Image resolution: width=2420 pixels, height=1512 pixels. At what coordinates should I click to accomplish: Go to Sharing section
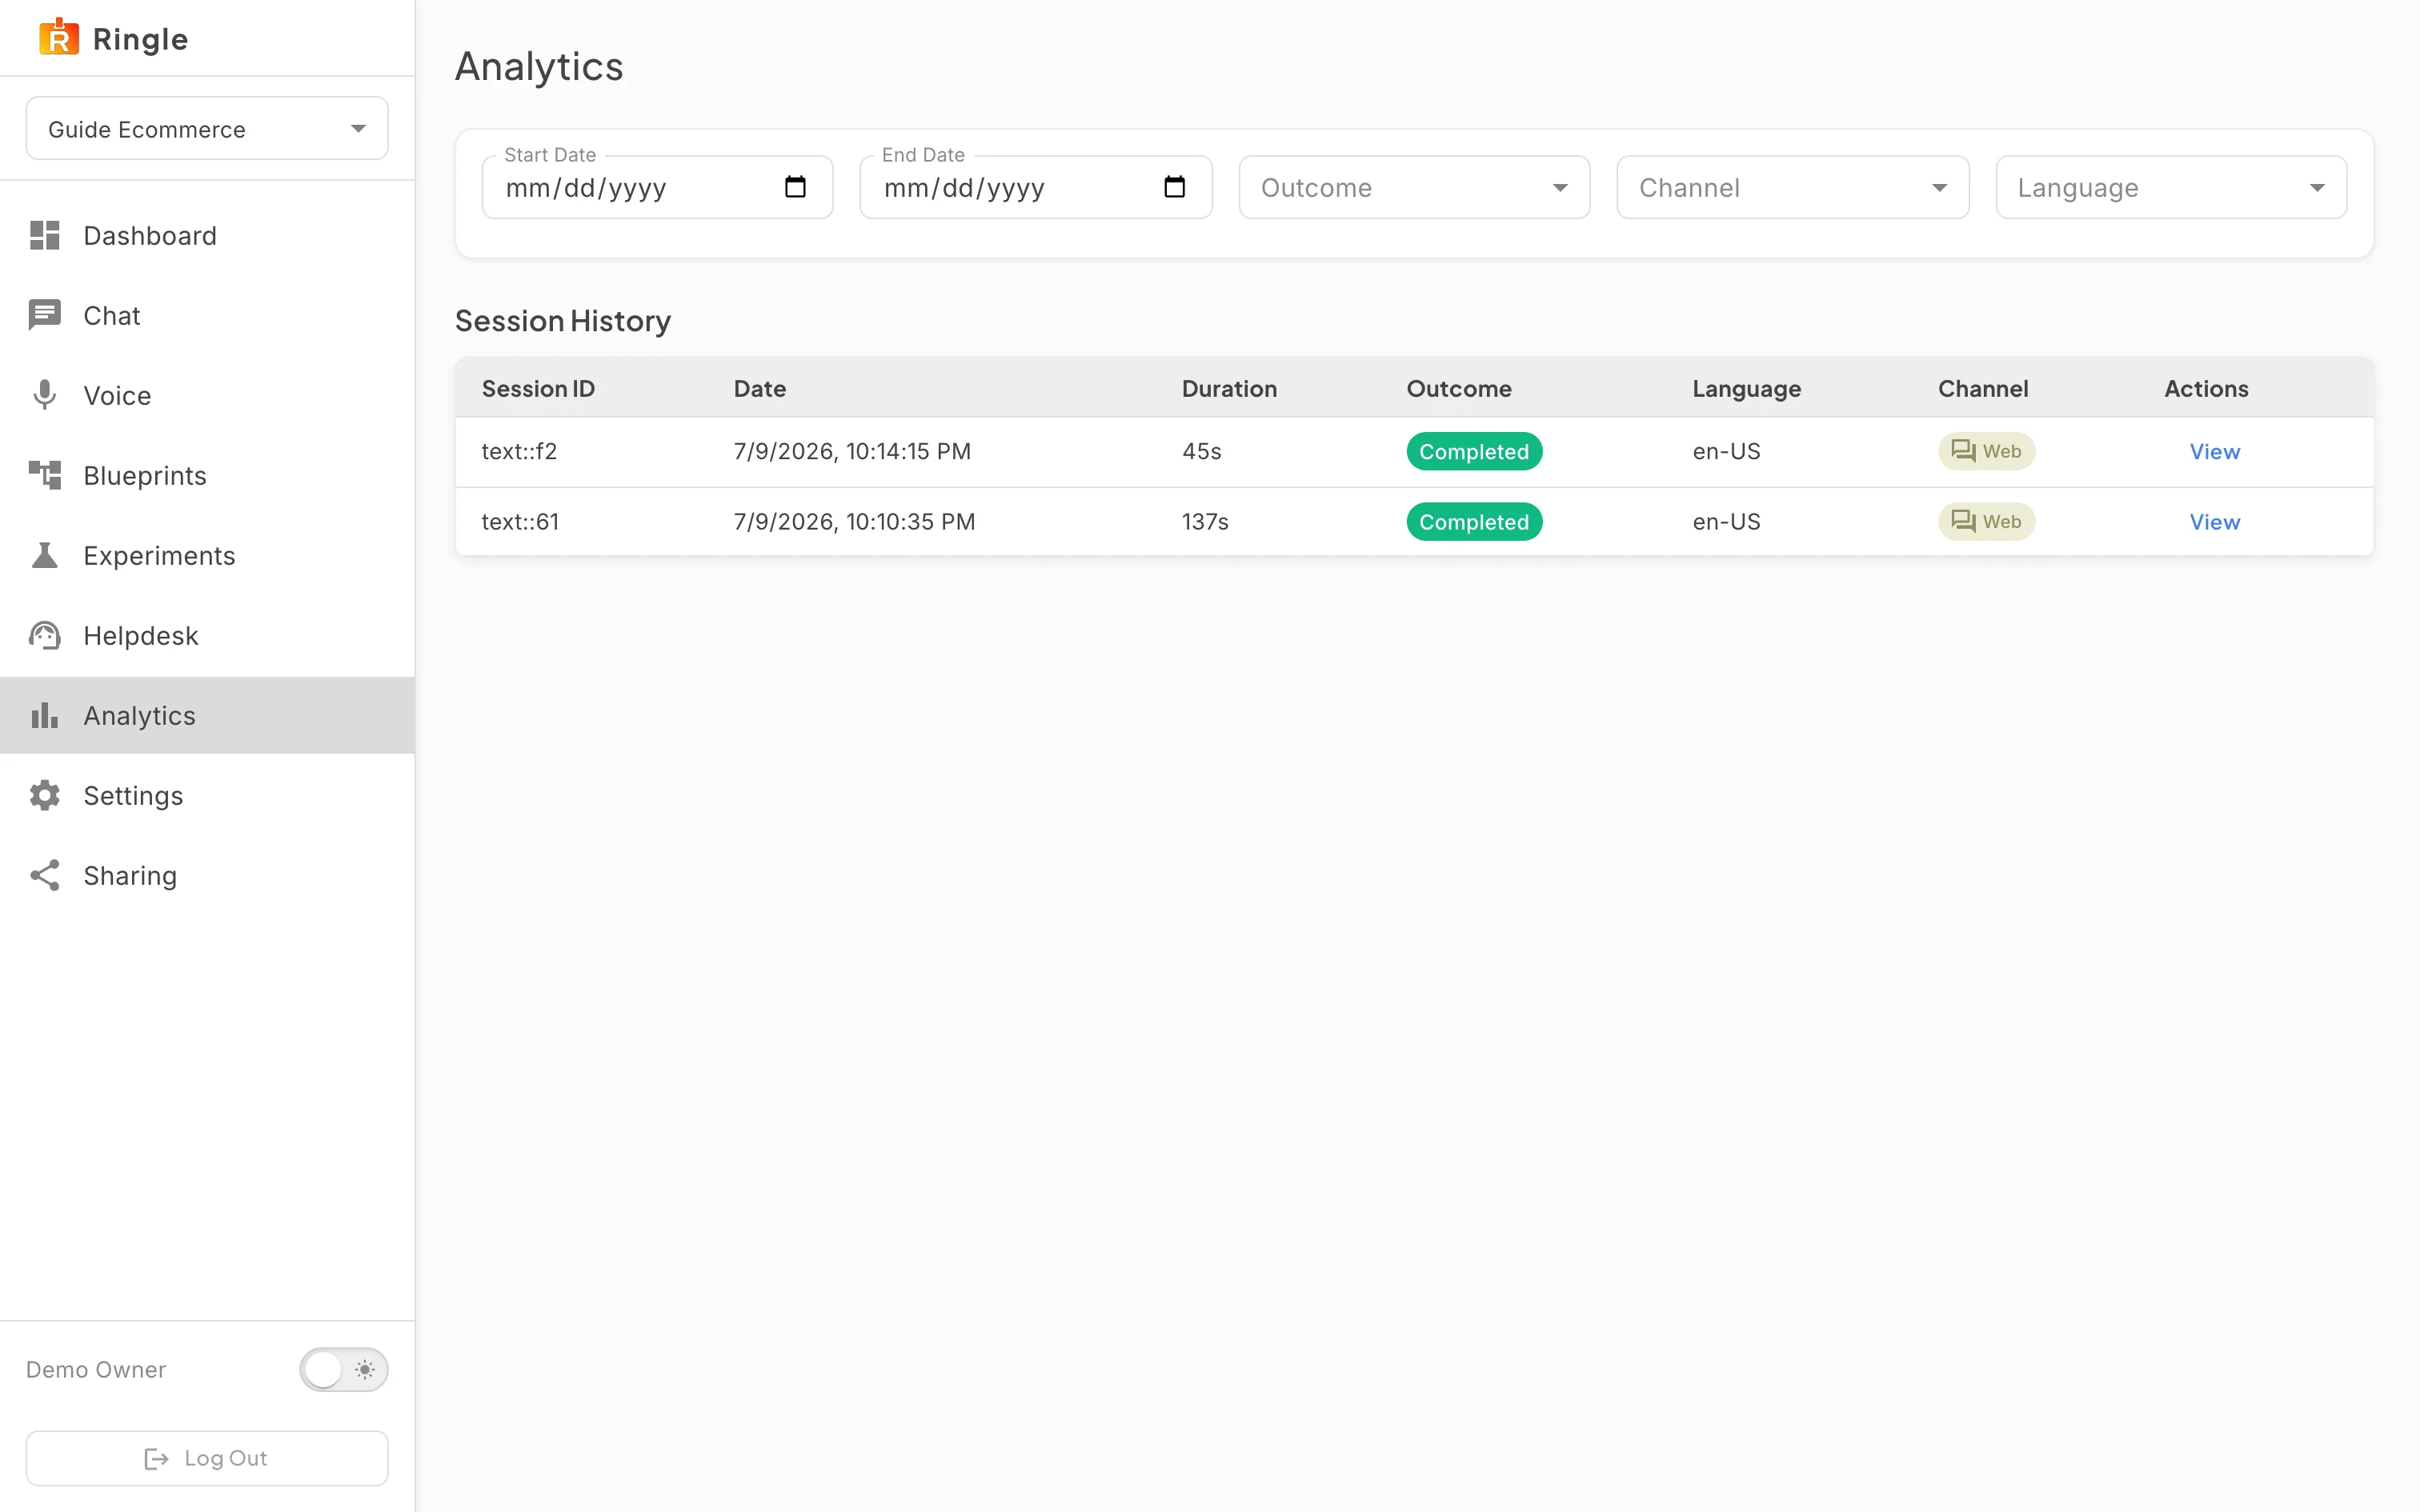click(x=207, y=875)
